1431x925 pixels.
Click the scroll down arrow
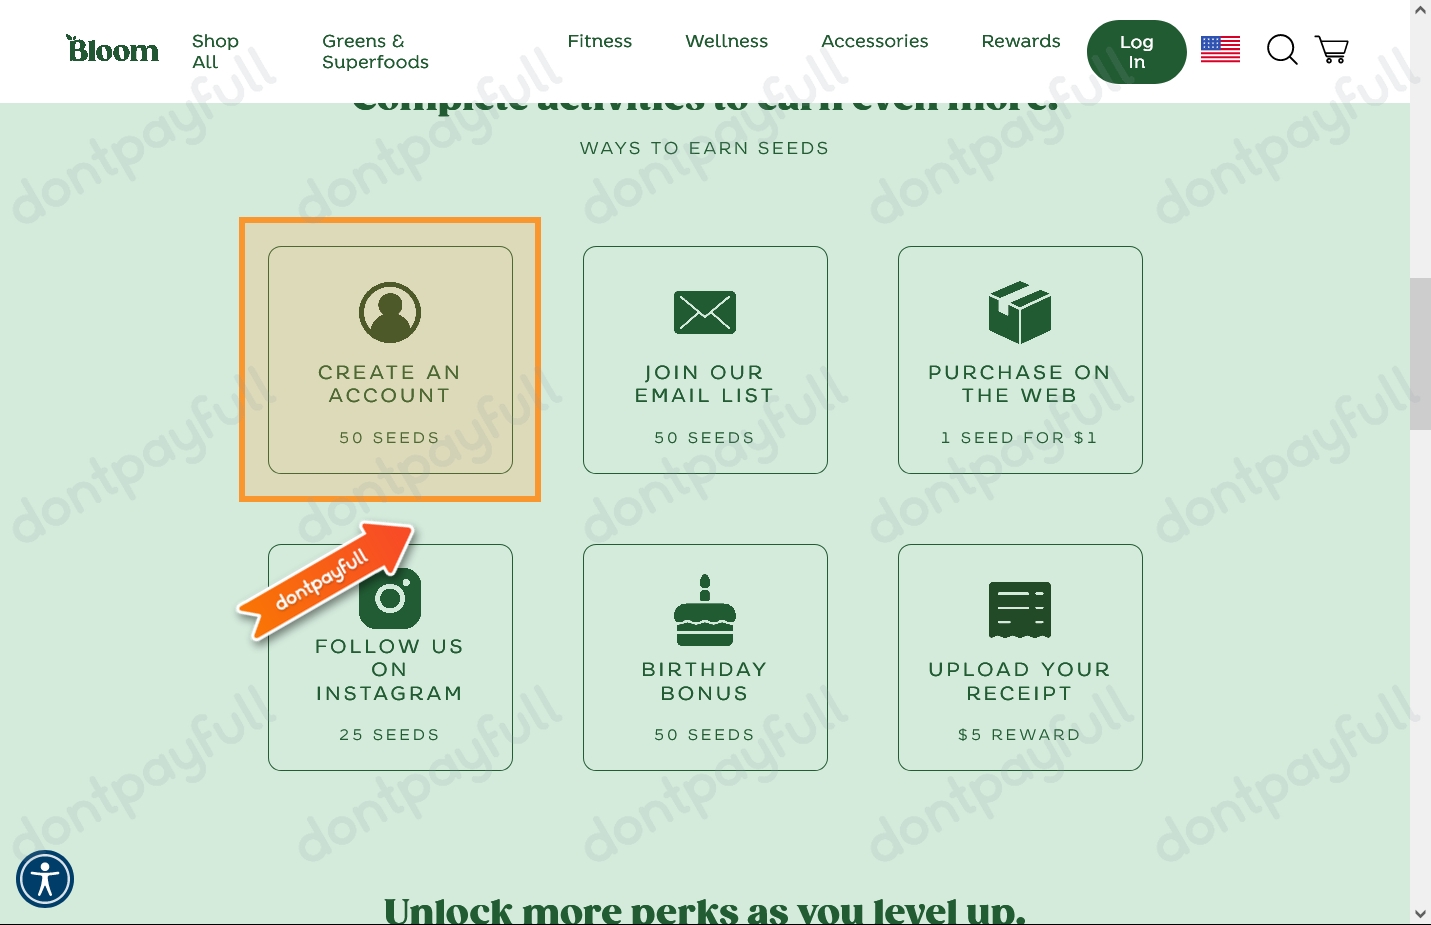tap(1420, 913)
